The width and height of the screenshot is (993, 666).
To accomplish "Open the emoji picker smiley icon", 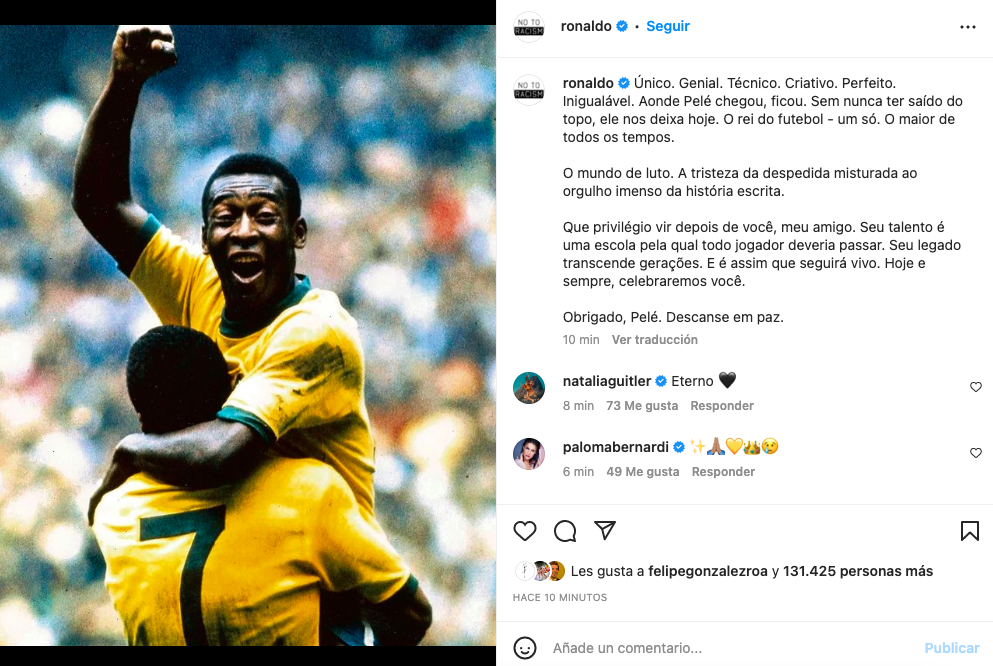I will tap(524, 648).
